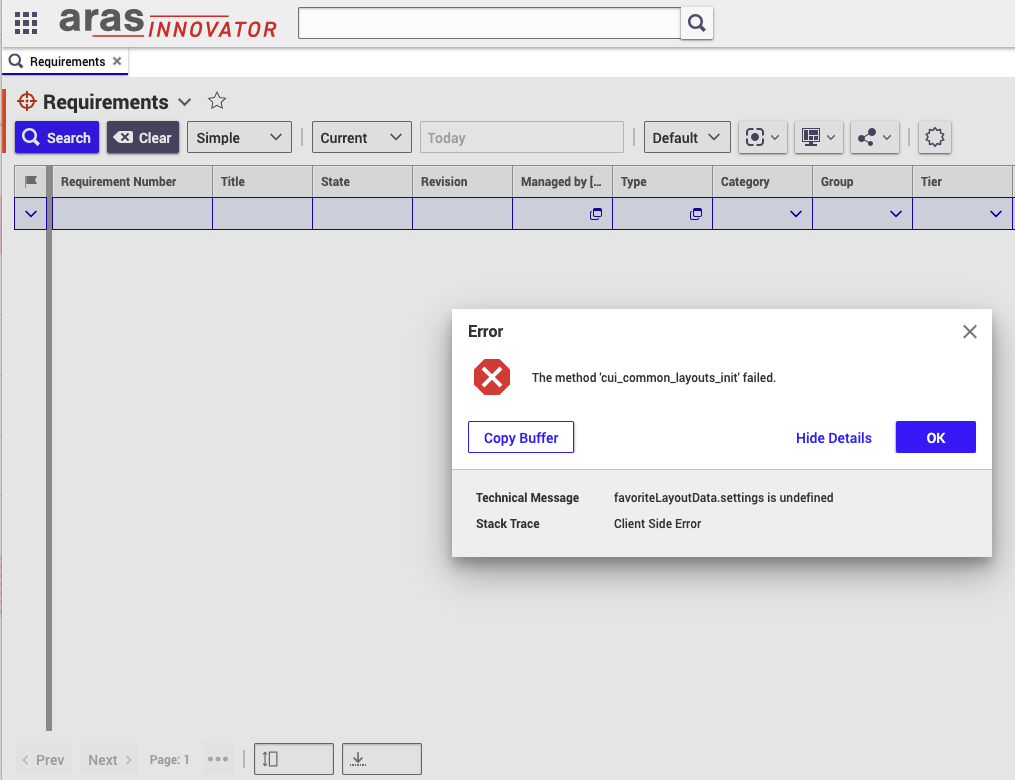Click the flag column header icon

(x=30, y=181)
